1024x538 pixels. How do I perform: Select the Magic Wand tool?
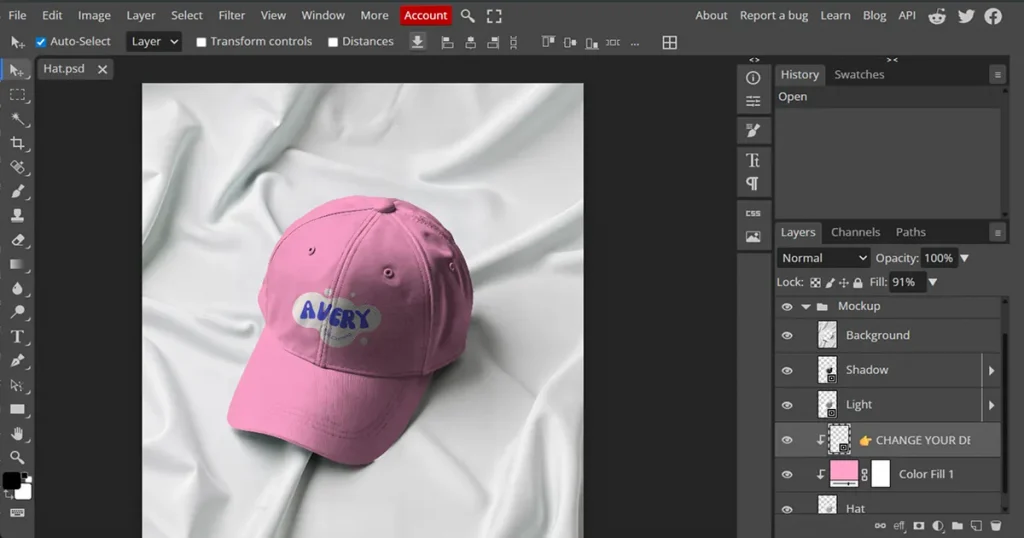coord(17,119)
